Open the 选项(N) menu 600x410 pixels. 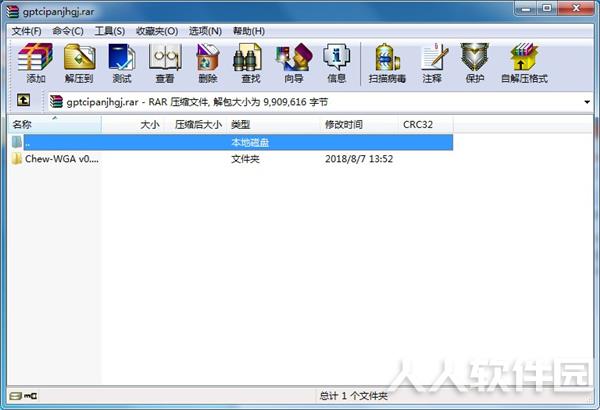[x=205, y=31]
